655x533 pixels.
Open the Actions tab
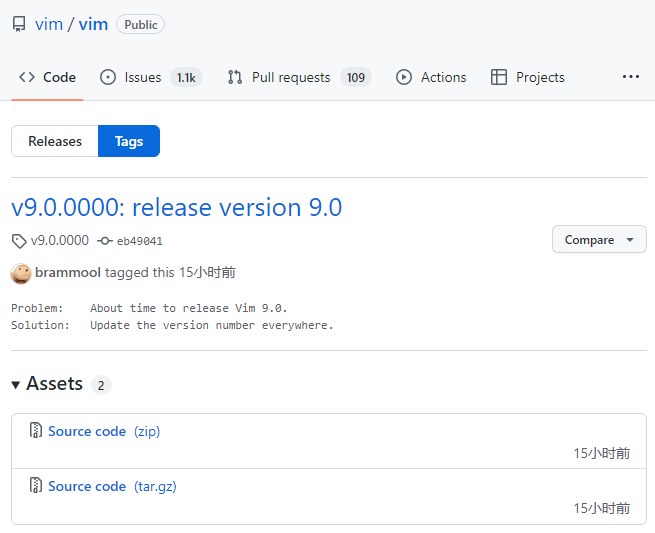431,77
